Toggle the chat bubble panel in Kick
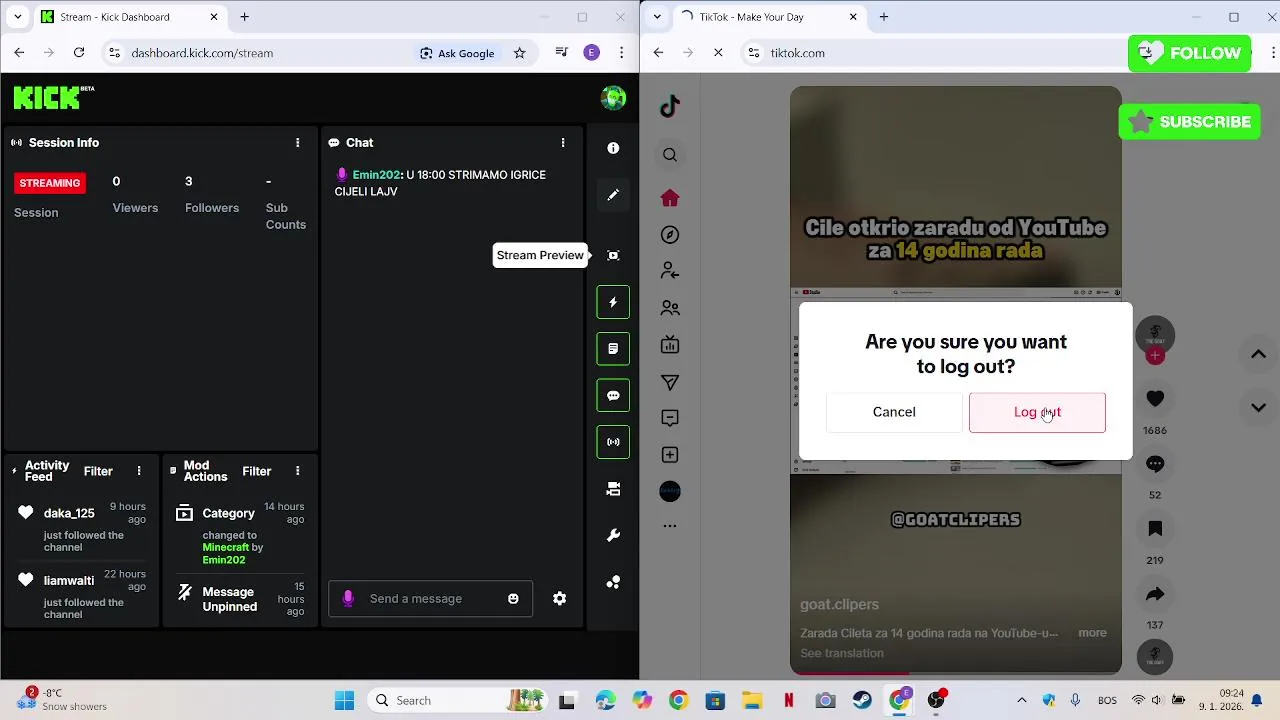 point(613,396)
